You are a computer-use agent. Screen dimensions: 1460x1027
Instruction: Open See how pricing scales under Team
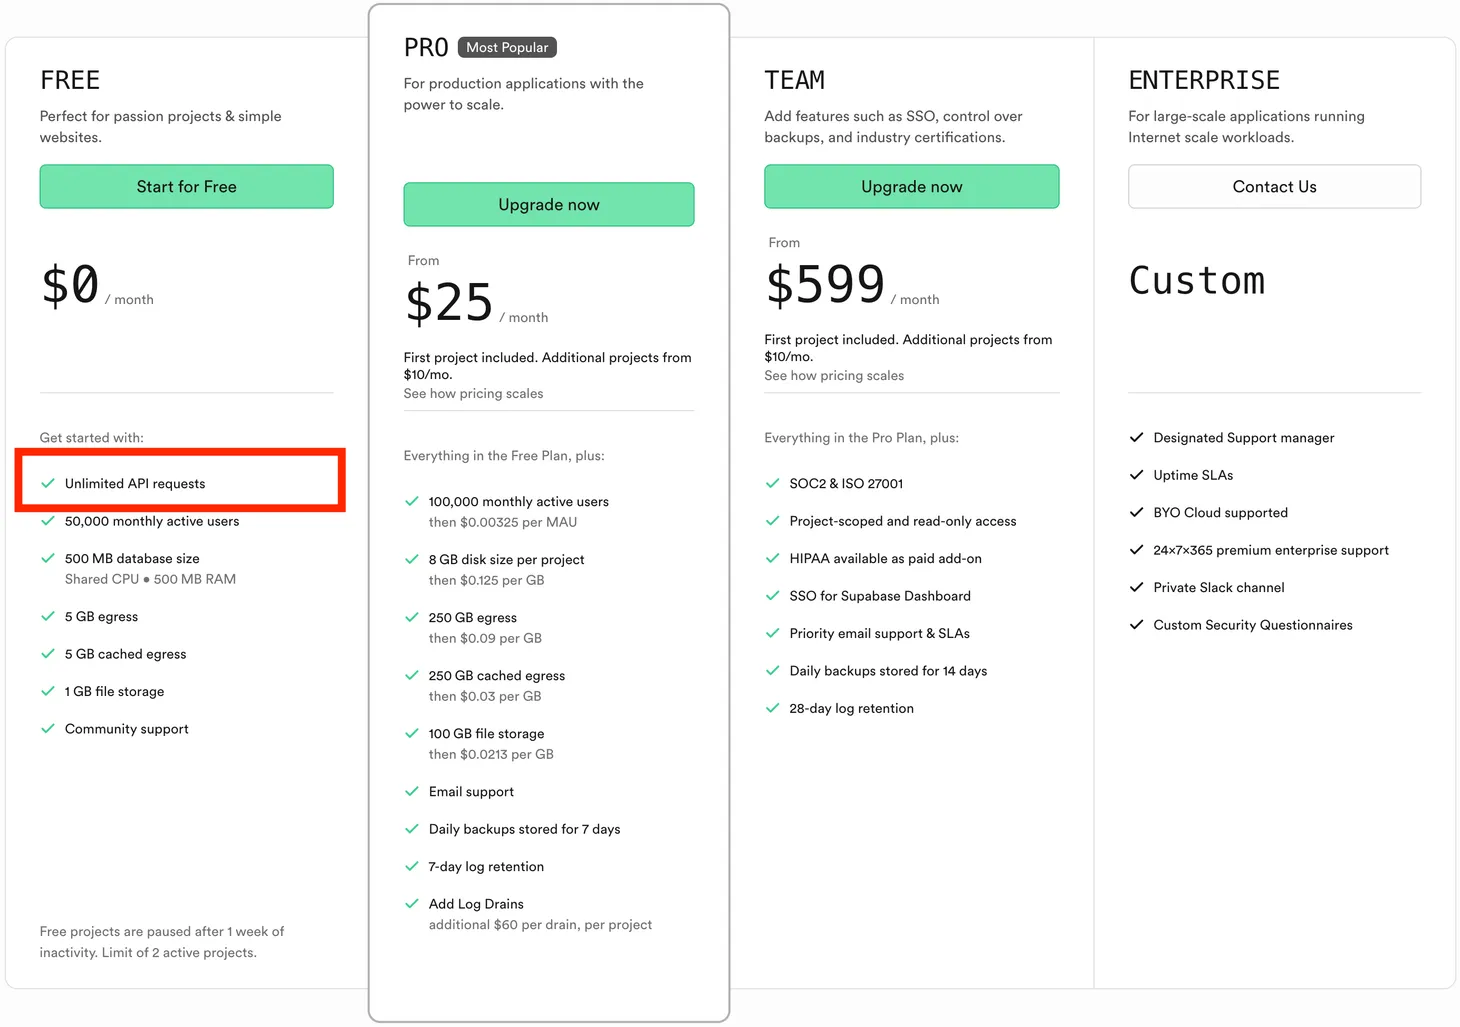click(834, 375)
